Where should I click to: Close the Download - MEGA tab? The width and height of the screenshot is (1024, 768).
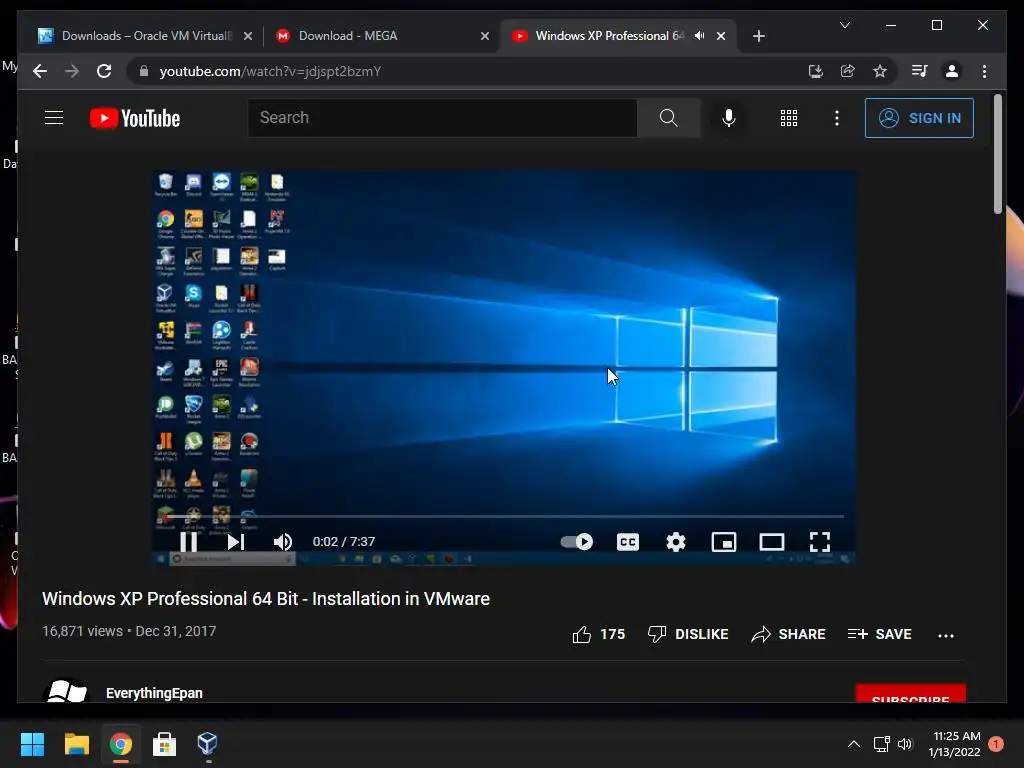tap(485, 36)
